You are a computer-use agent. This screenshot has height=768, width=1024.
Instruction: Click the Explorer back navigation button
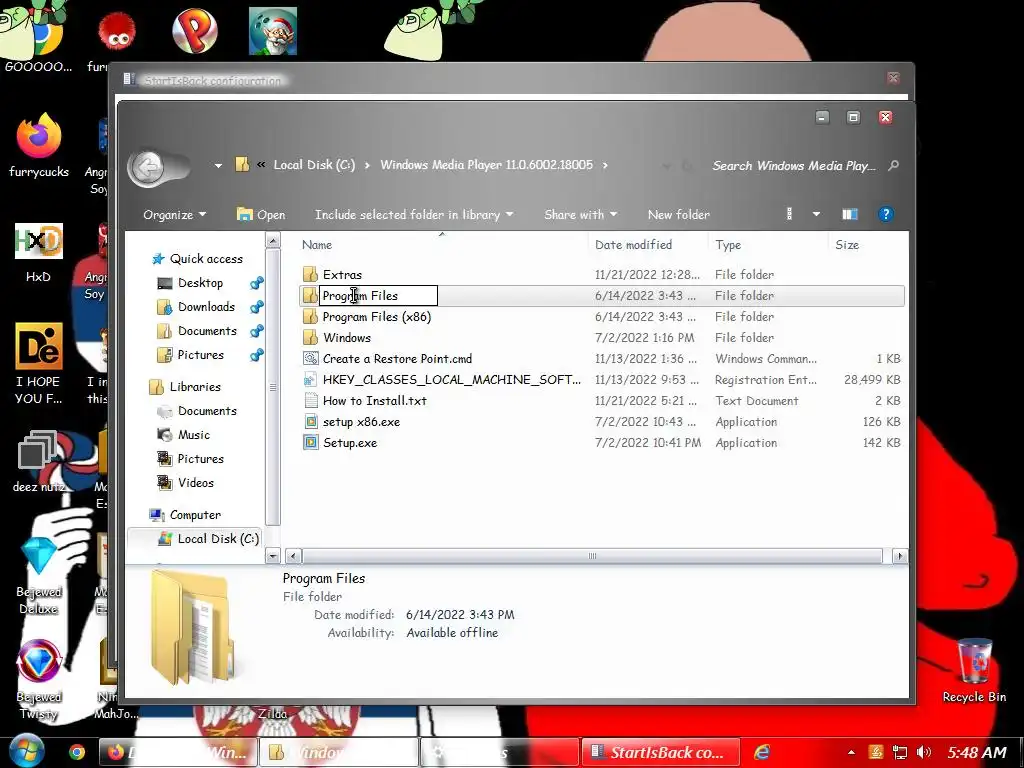tap(148, 168)
